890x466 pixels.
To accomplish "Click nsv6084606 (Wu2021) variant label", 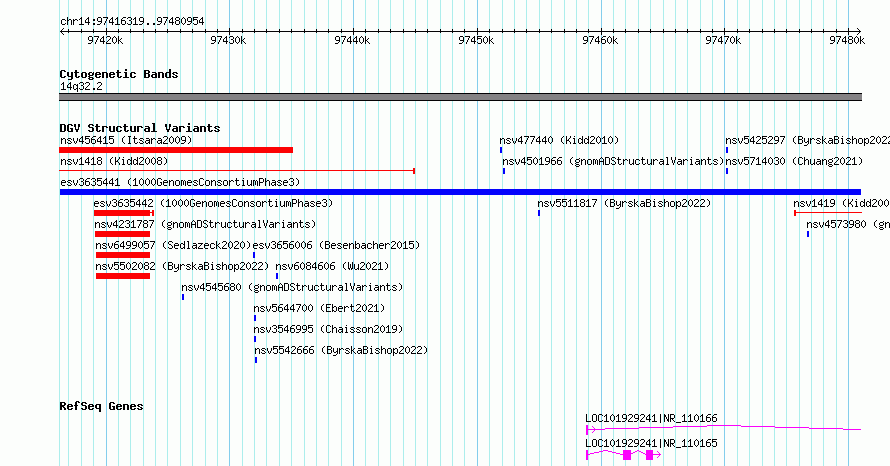I will coord(332,266).
